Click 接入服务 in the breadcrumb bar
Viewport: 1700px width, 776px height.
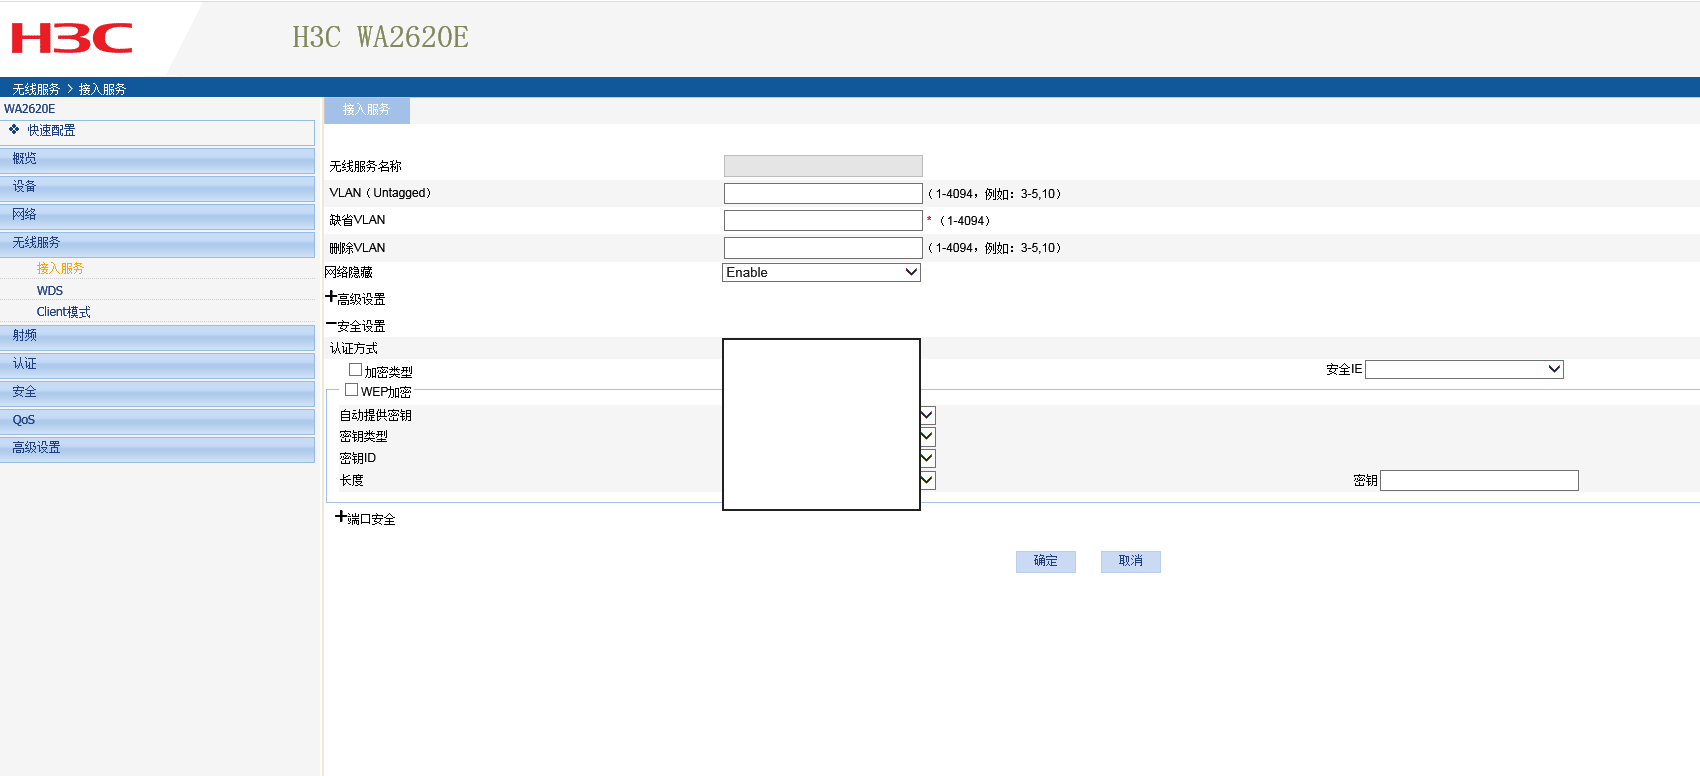pyautogui.click(x=102, y=89)
